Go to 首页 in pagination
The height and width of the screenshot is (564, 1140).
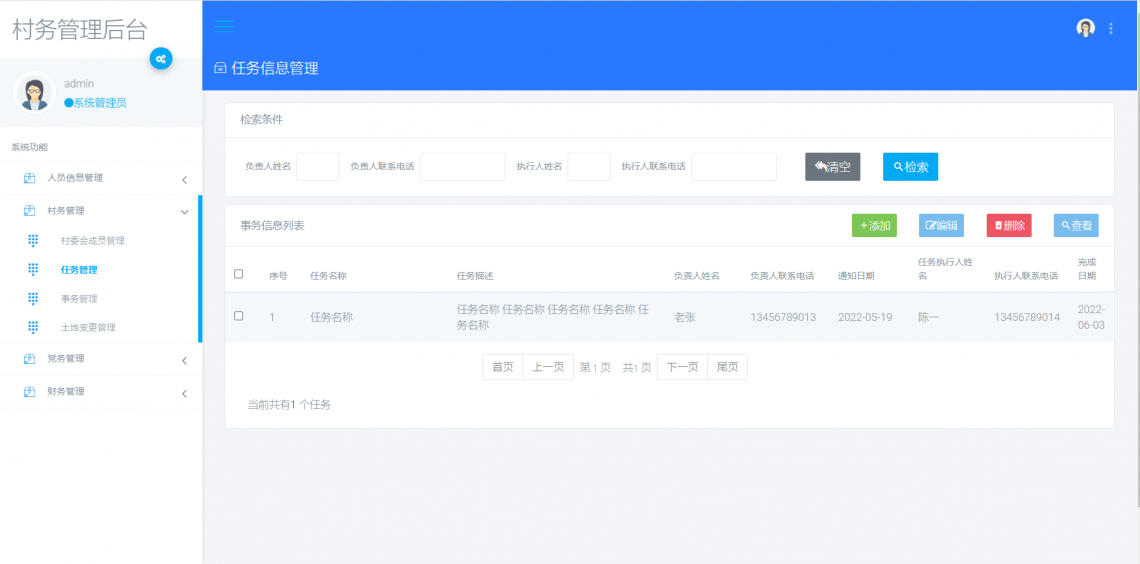pos(503,367)
